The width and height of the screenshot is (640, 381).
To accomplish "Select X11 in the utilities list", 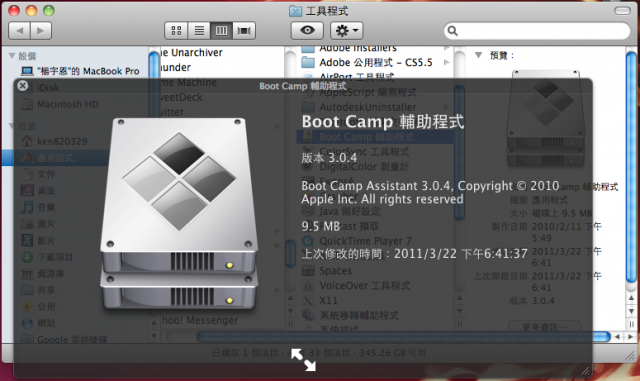I will [x=320, y=301].
